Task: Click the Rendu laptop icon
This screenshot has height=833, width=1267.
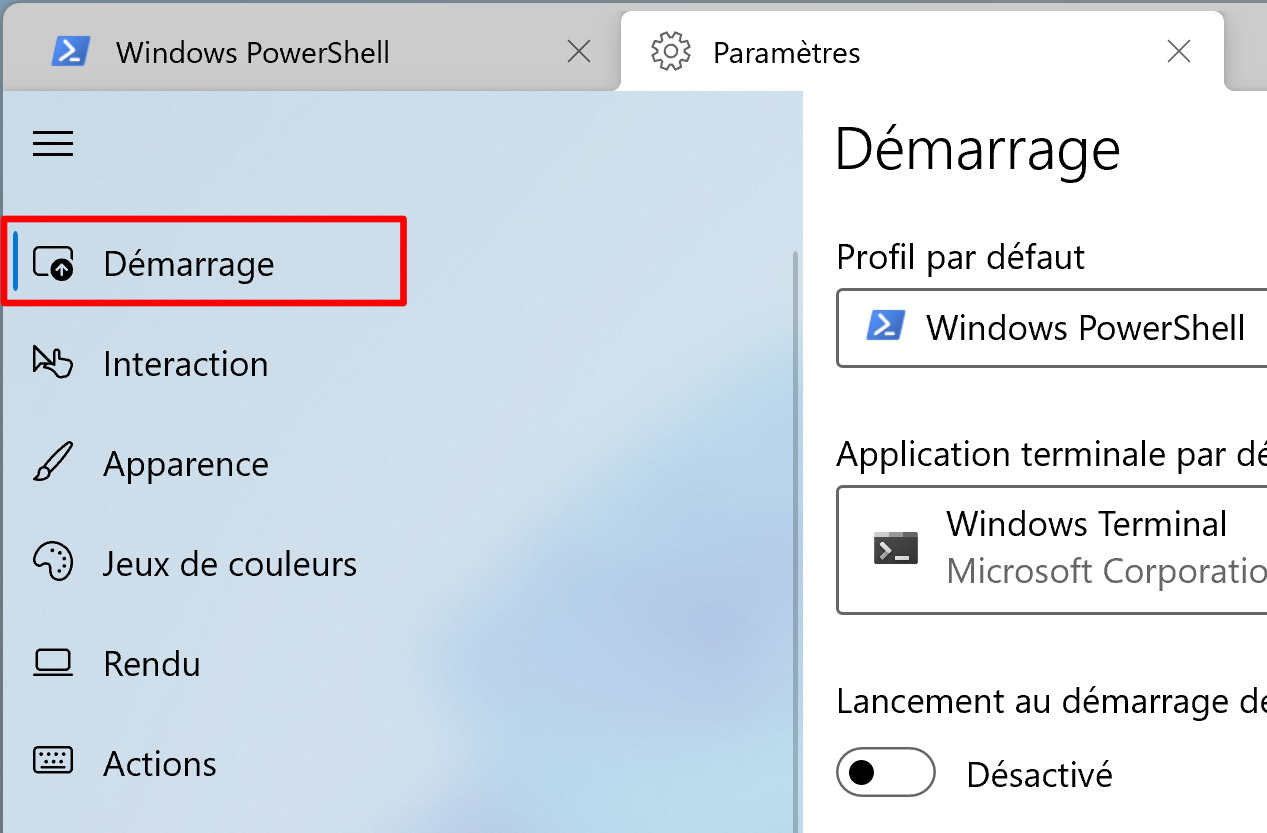Action: pyautogui.click(x=53, y=663)
